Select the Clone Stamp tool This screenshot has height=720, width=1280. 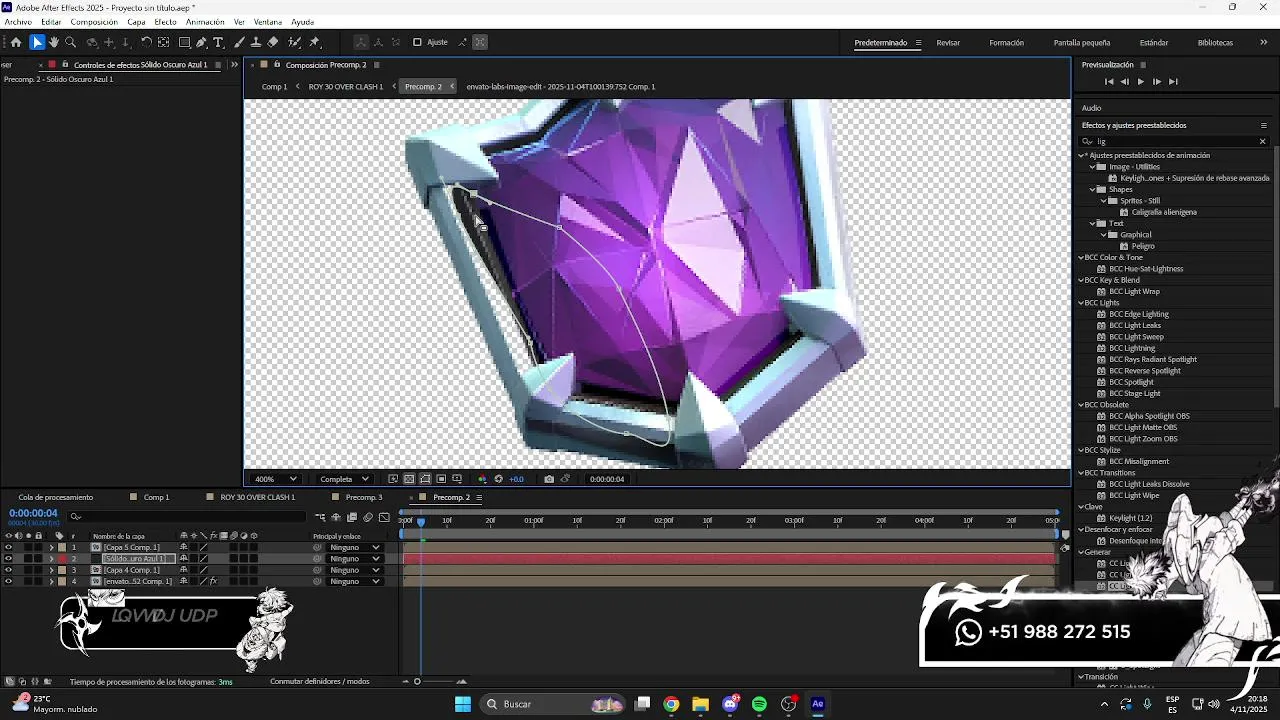click(x=255, y=42)
